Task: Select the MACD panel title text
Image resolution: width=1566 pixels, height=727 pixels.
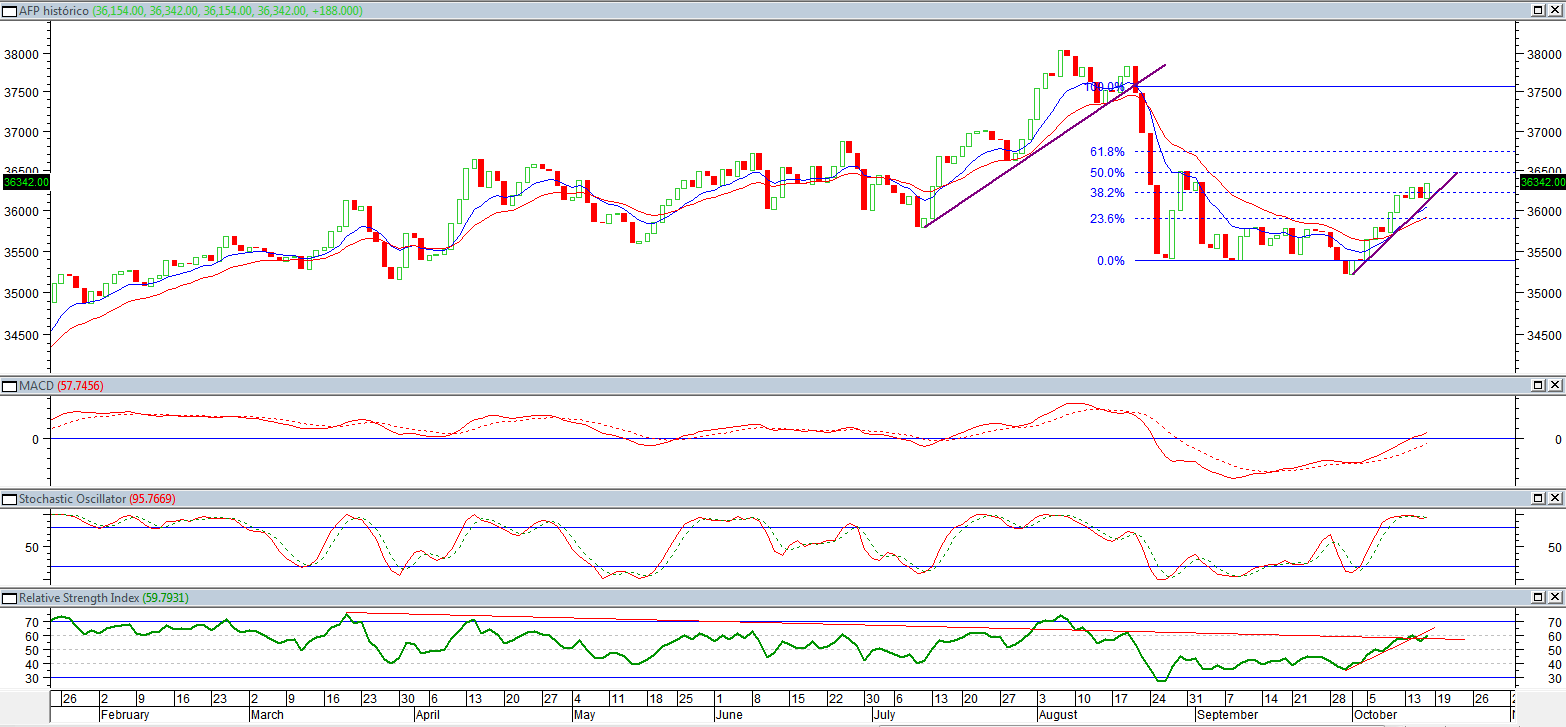Action: click(37, 385)
